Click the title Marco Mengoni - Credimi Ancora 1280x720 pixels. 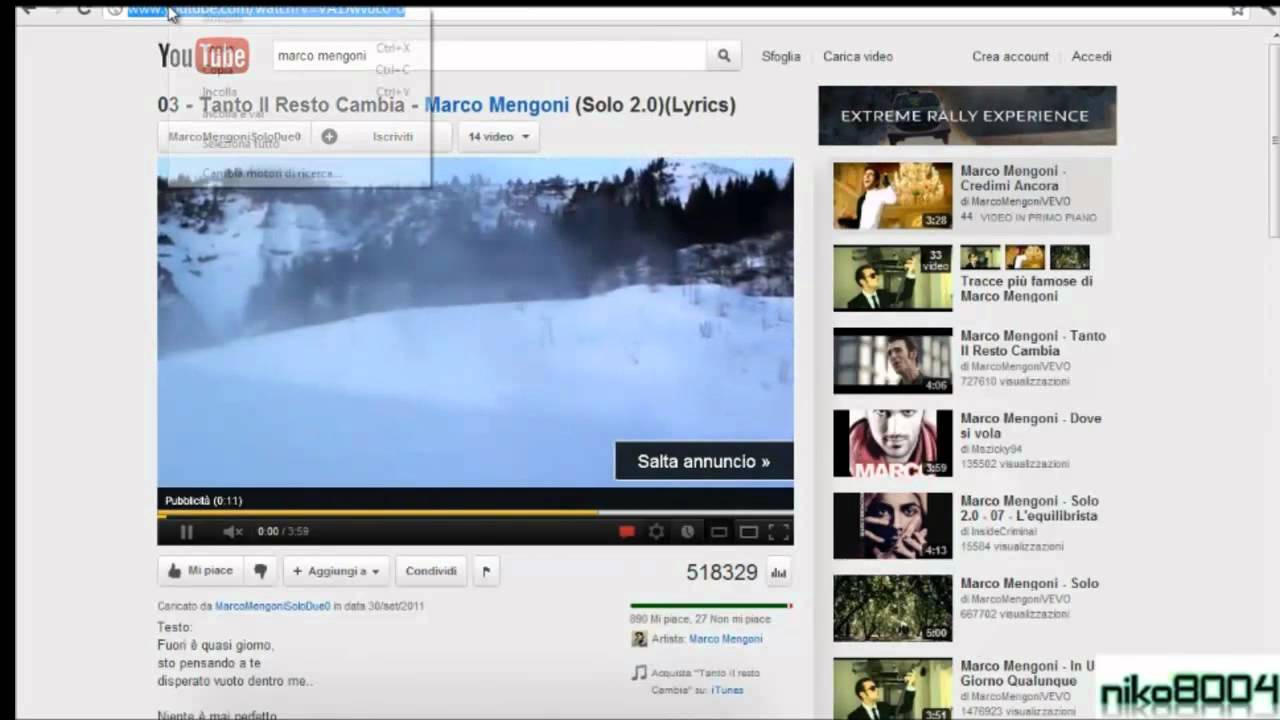[x=1013, y=178]
